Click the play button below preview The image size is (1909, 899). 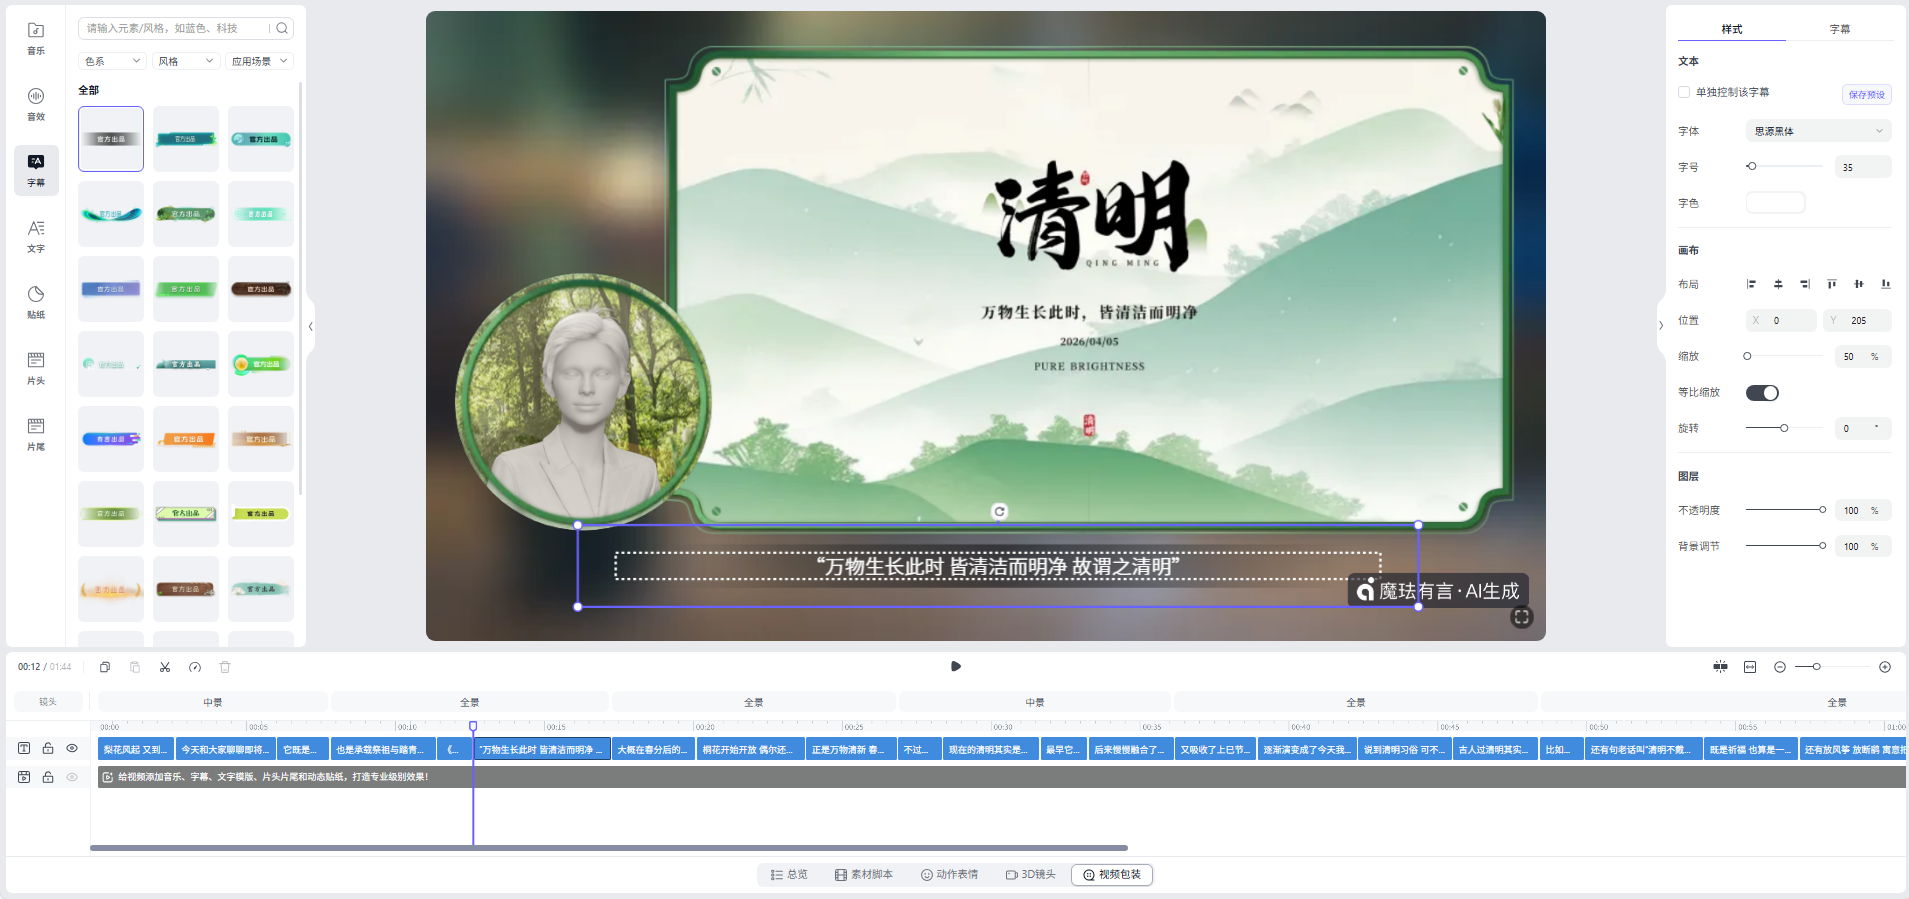pyautogui.click(x=956, y=666)
